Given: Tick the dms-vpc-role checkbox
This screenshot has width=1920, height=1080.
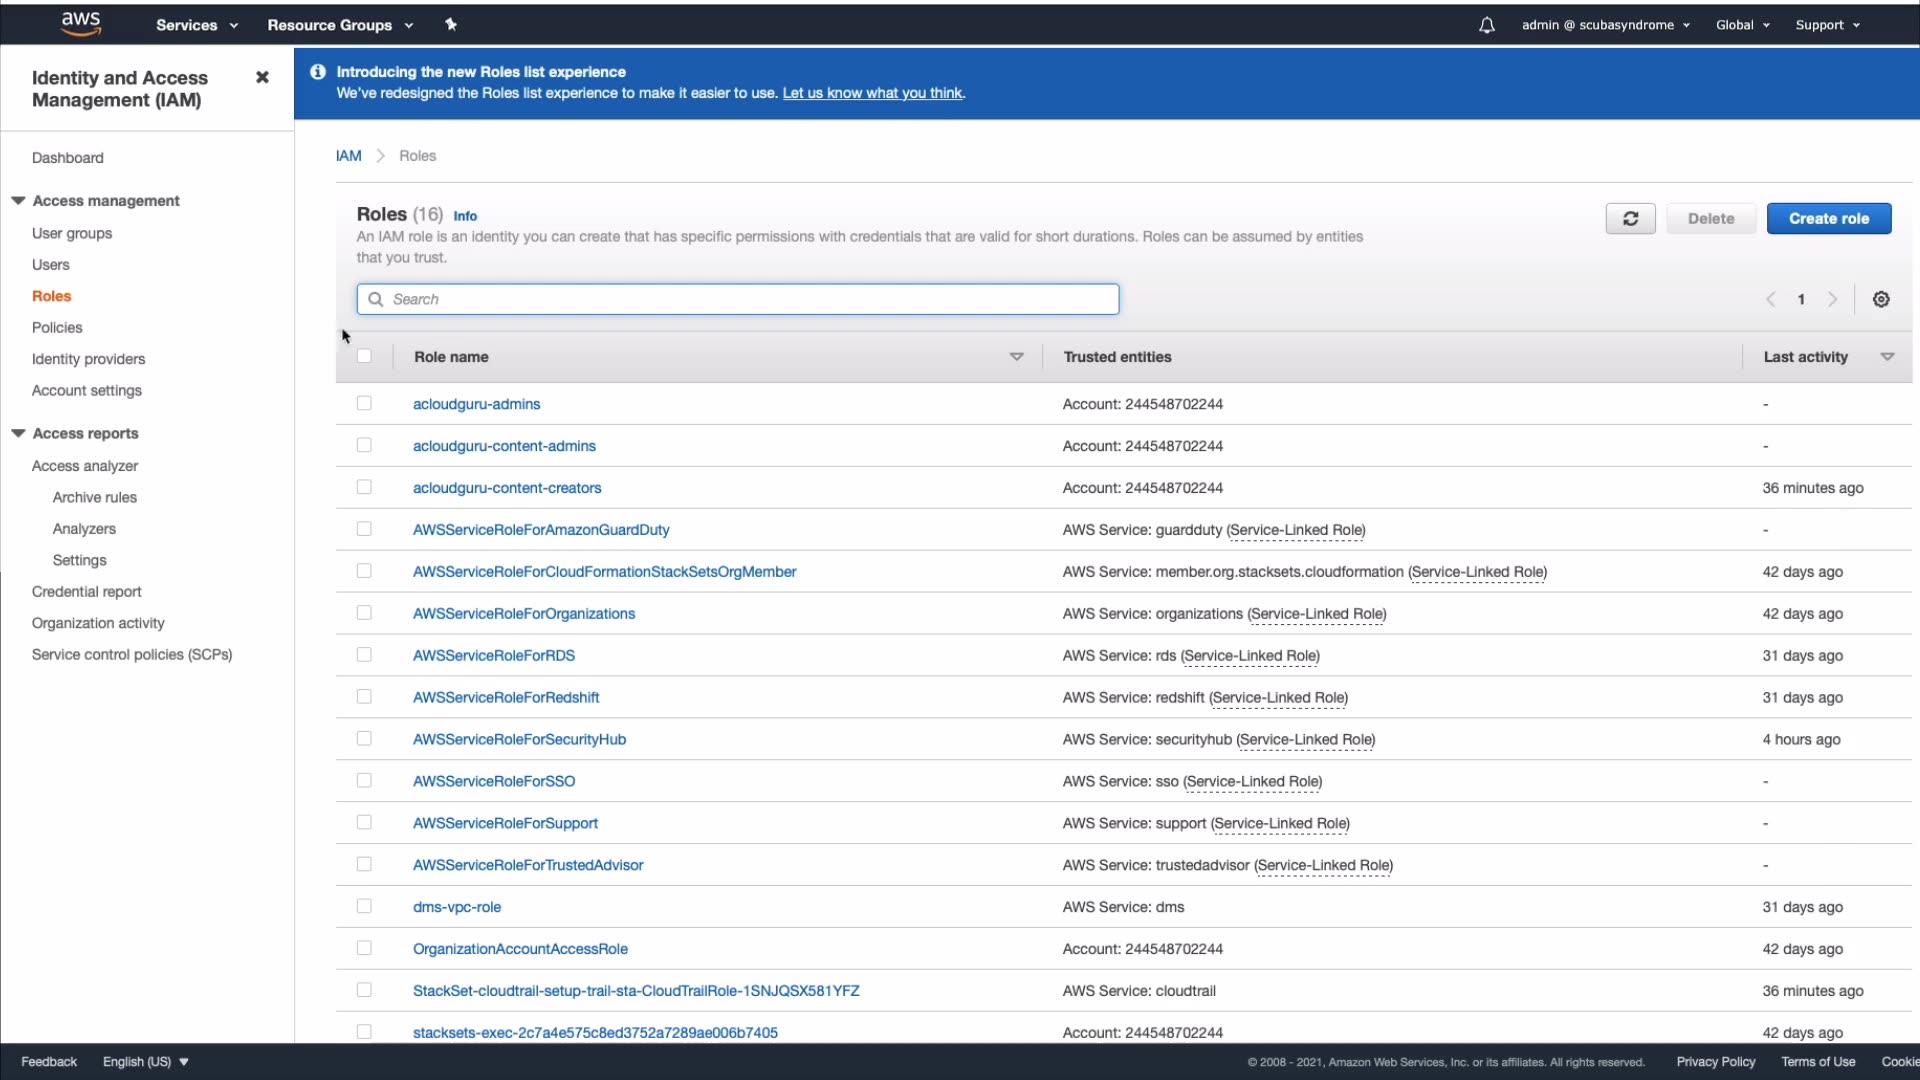Looking at the screenshot, I should click(x=364, y=907).
